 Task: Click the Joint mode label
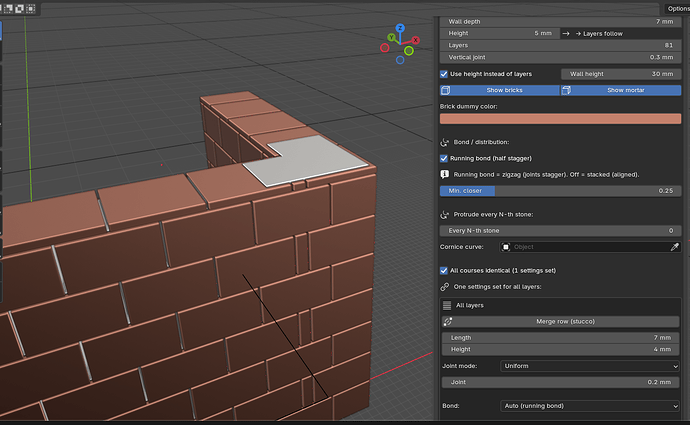[459, 366]
